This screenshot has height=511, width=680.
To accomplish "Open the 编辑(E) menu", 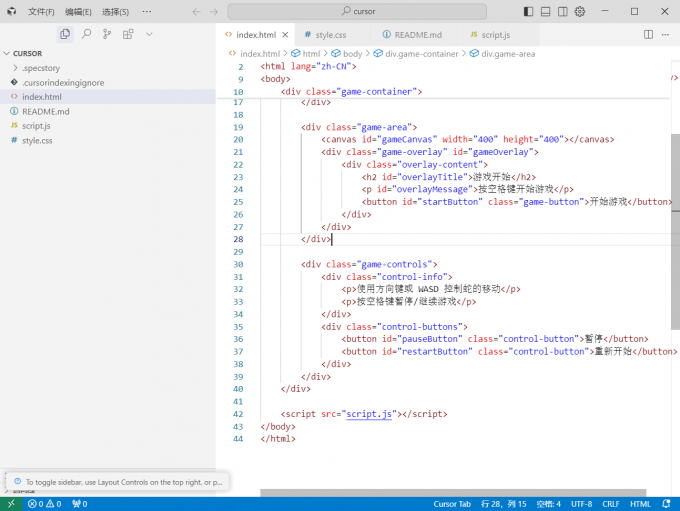I will point(78,12).
